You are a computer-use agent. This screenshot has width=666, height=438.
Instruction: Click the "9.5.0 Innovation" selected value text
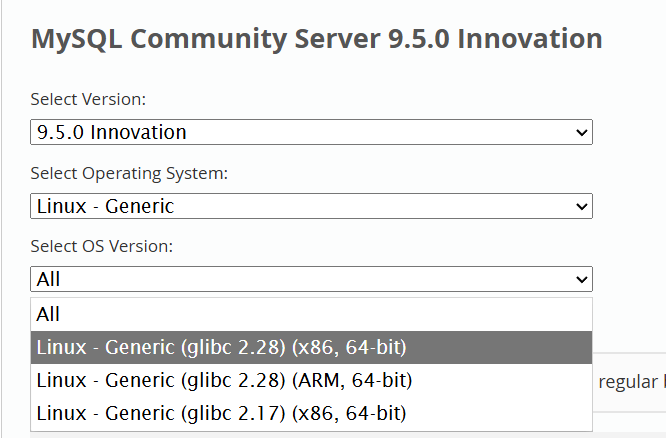tap(111, 132)
